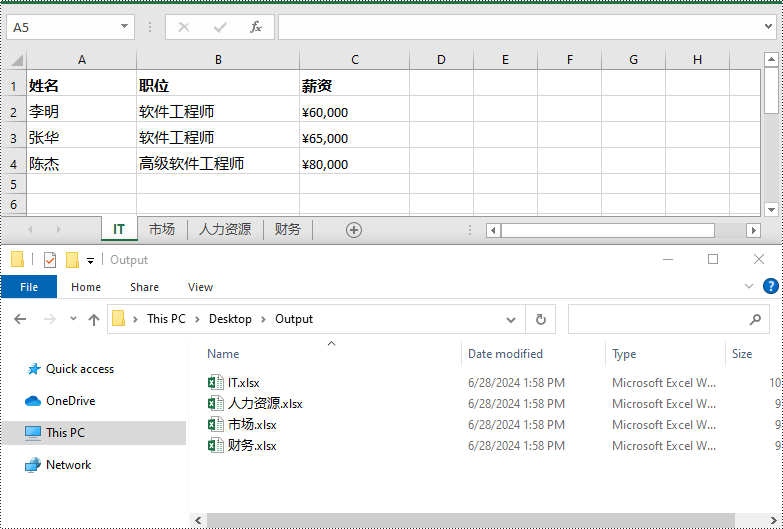Click Excel vertical scroll up arrow

(771, 59)
